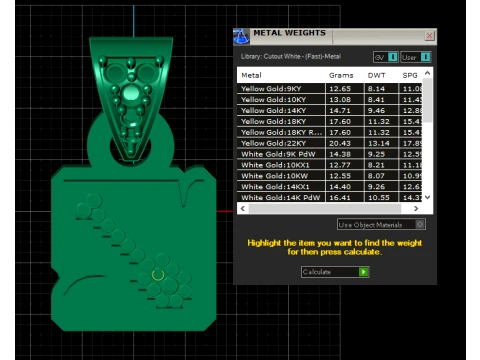The height and width of the screenshot is (360, 480).
Task: Toggle the GV library switch
Action: point(386,57)
